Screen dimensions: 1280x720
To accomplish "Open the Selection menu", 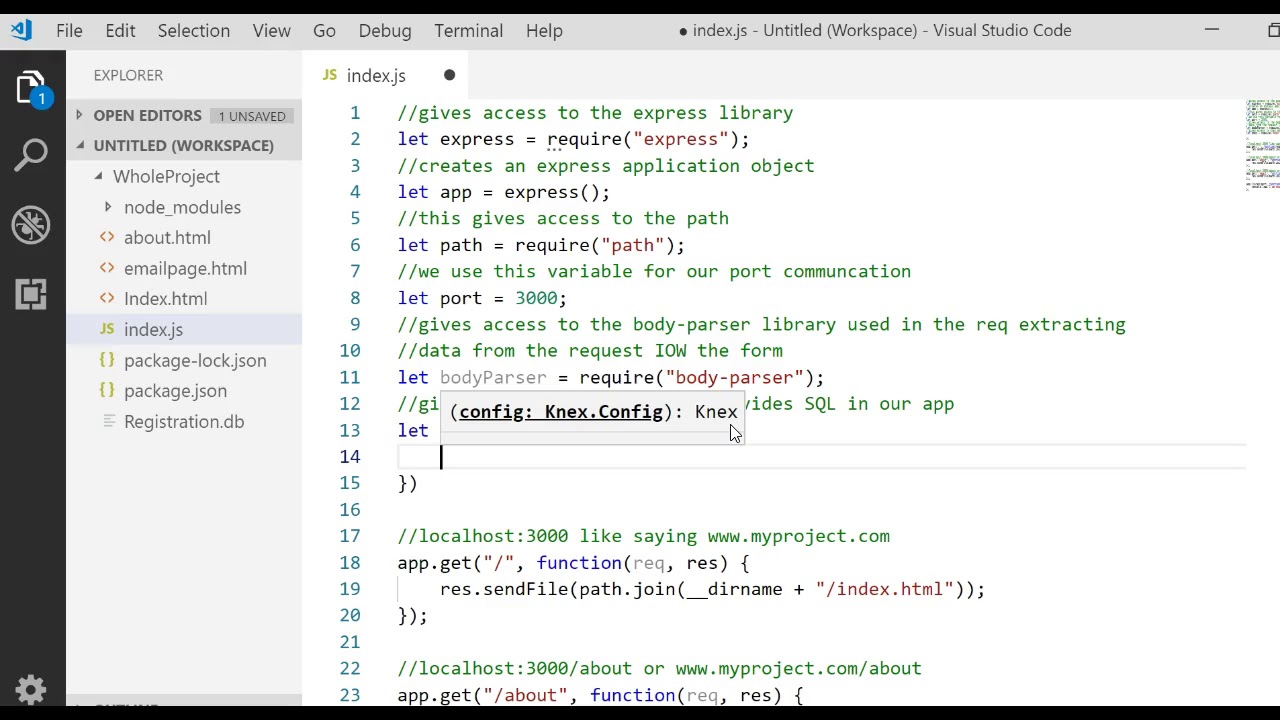I will pos(194,31).
